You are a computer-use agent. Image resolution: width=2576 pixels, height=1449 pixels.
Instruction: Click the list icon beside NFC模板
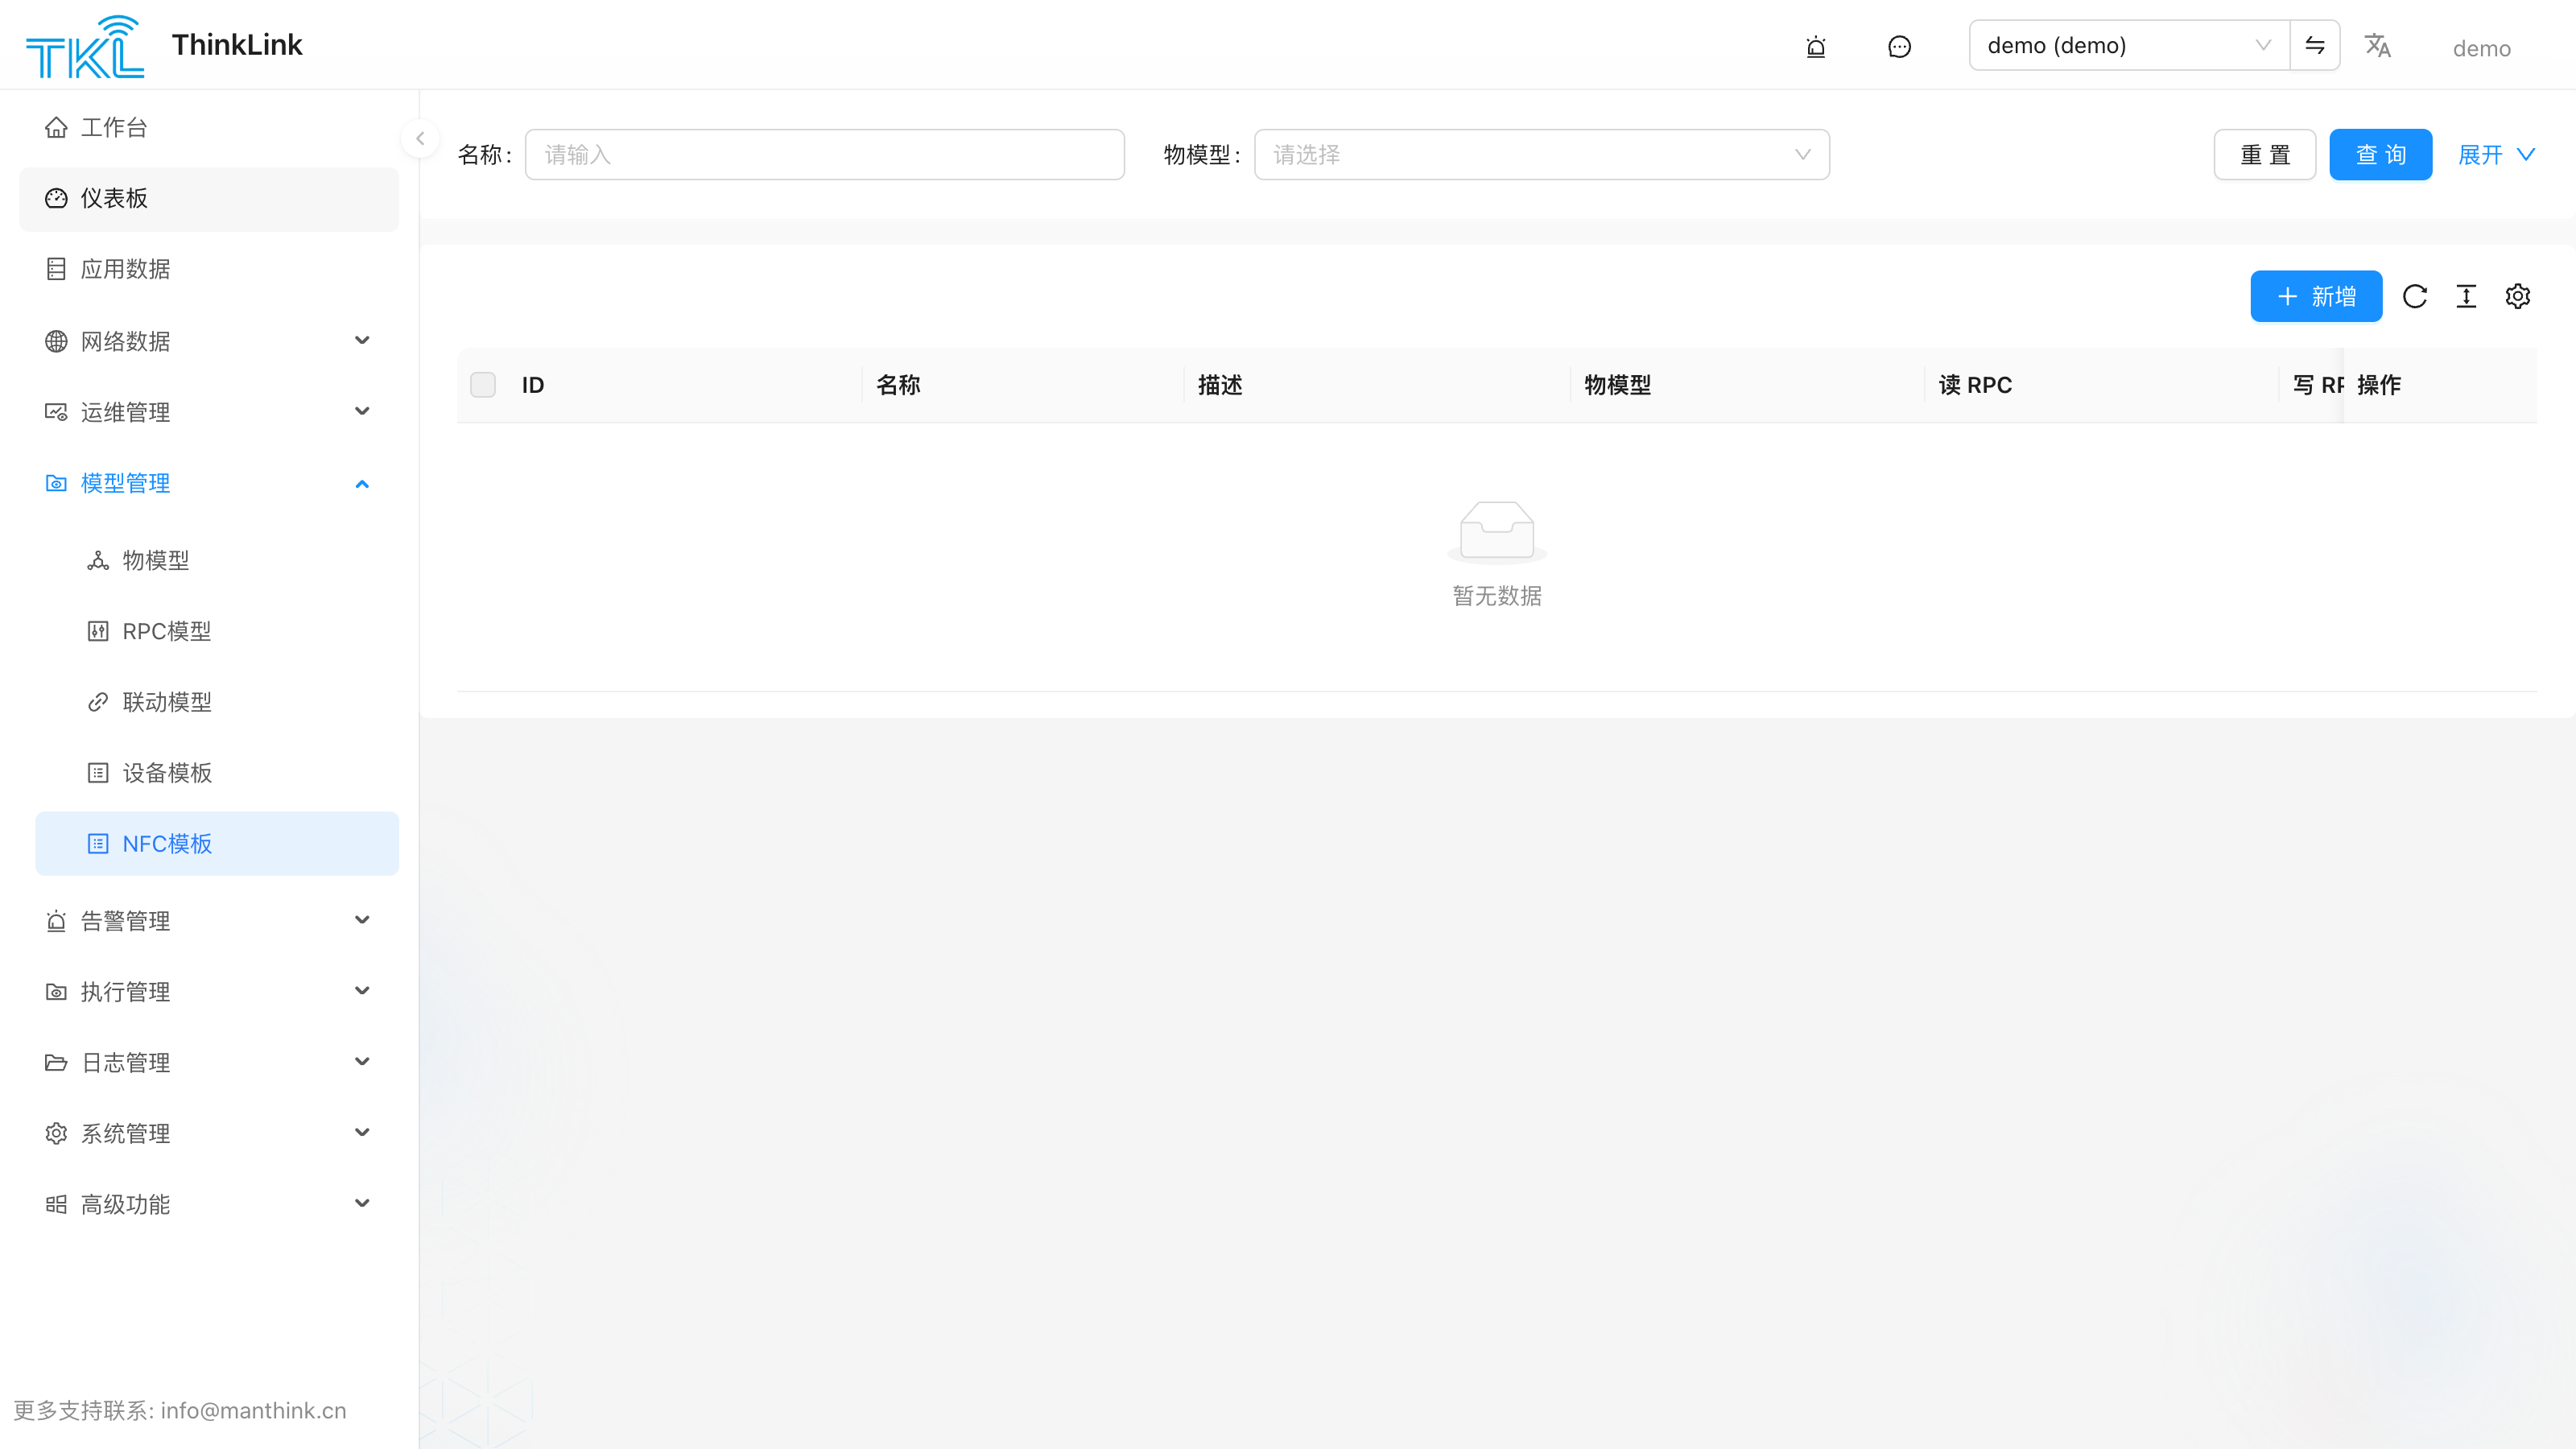(98, 844)
